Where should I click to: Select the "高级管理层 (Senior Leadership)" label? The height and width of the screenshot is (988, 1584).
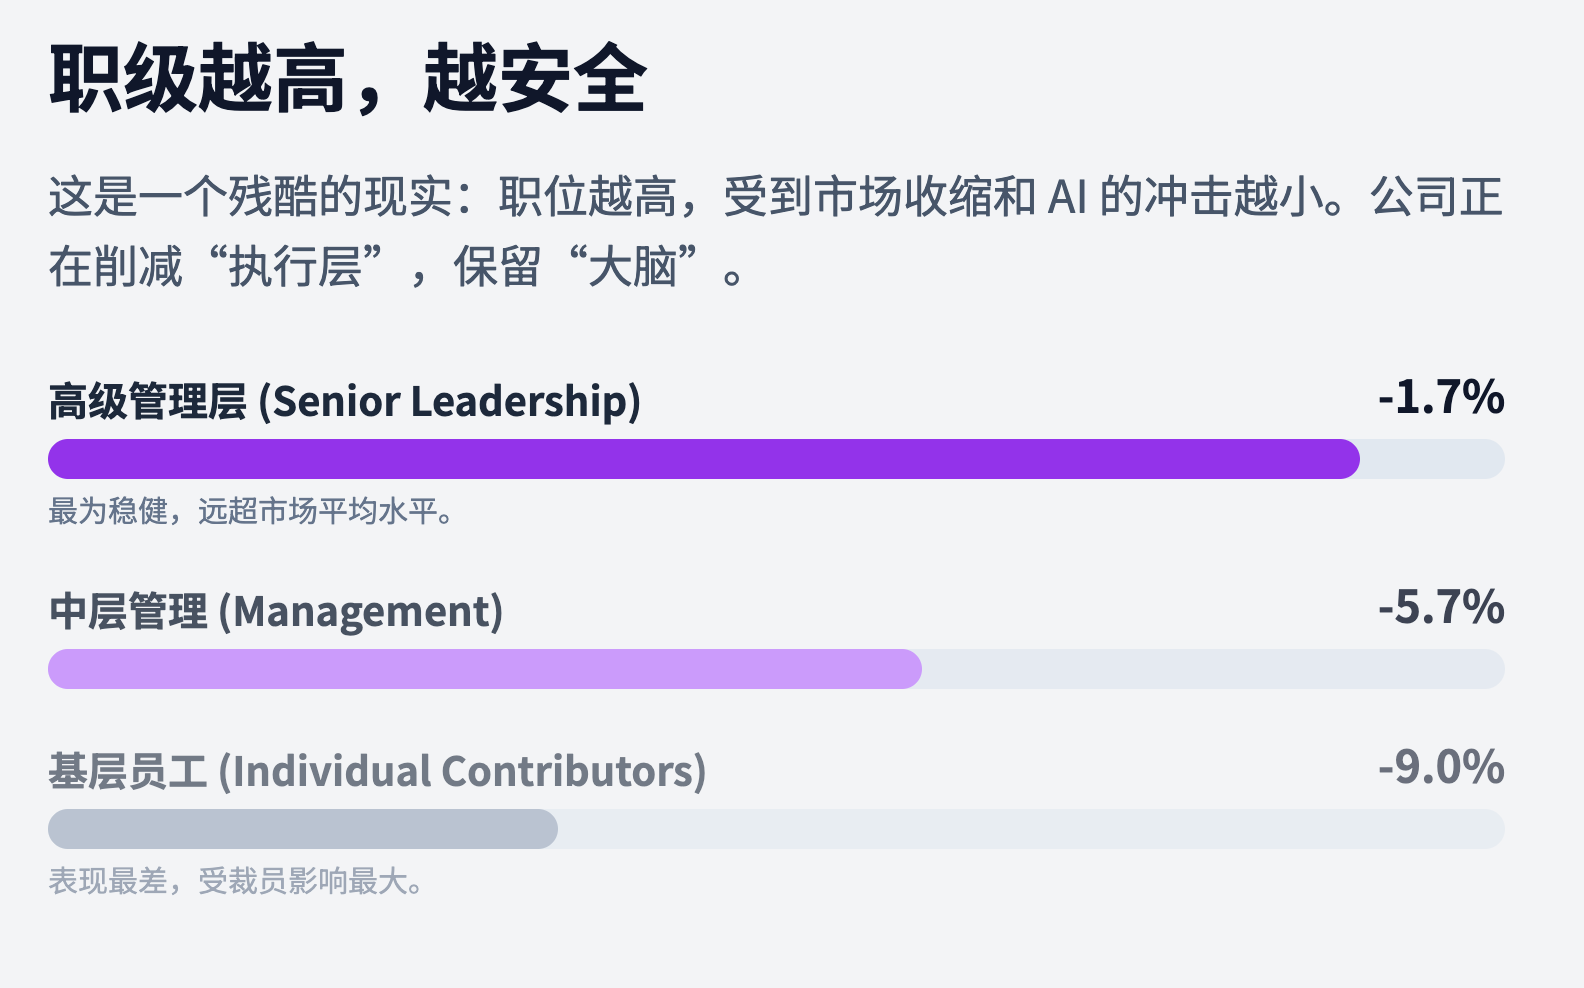(x=345, y=402)
